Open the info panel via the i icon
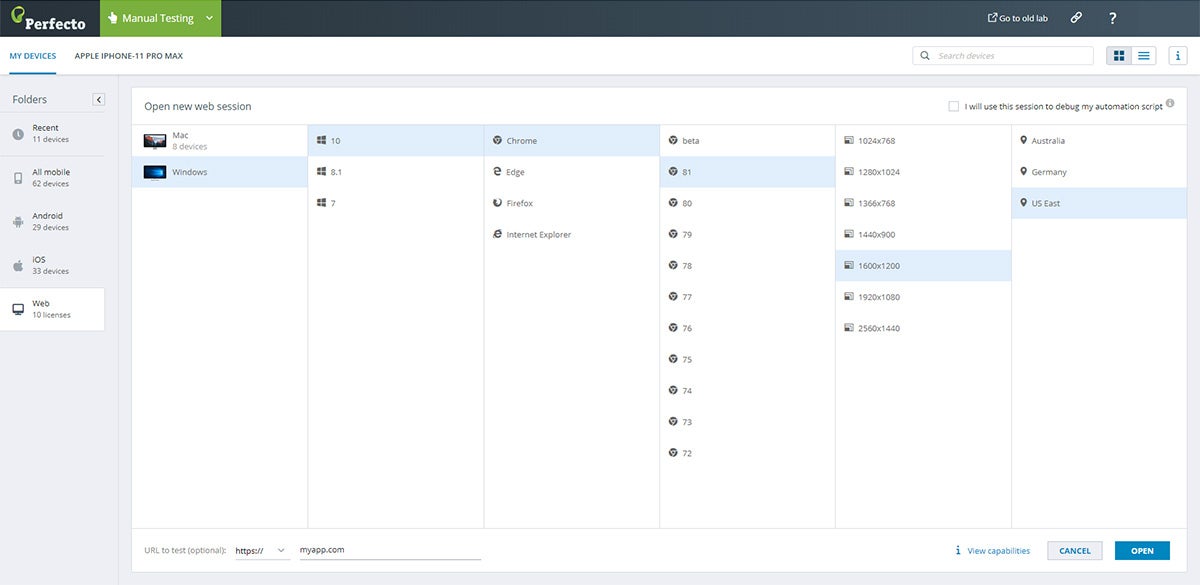Image resolution: width=1200 pixels, height=585 pixels. pos(1178,55)
